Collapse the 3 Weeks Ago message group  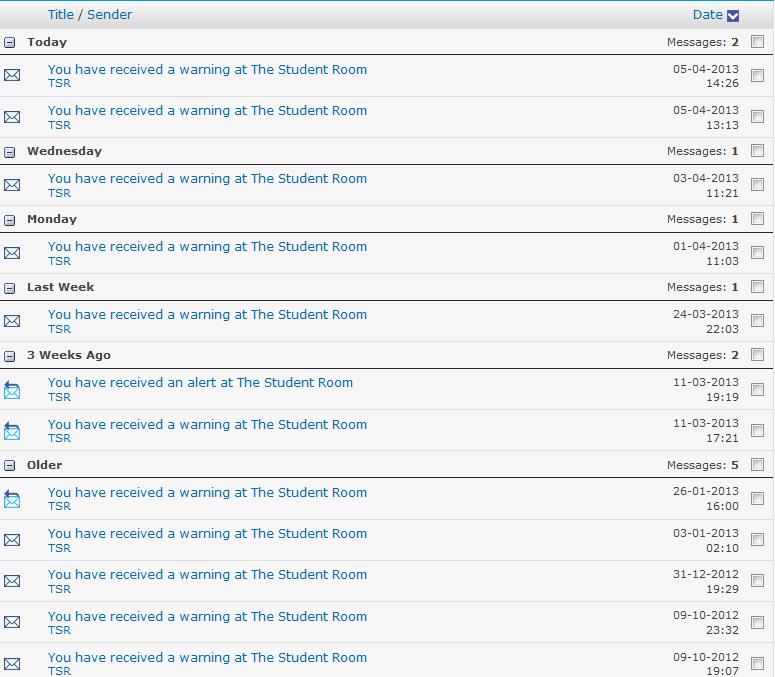coord(9,356)
